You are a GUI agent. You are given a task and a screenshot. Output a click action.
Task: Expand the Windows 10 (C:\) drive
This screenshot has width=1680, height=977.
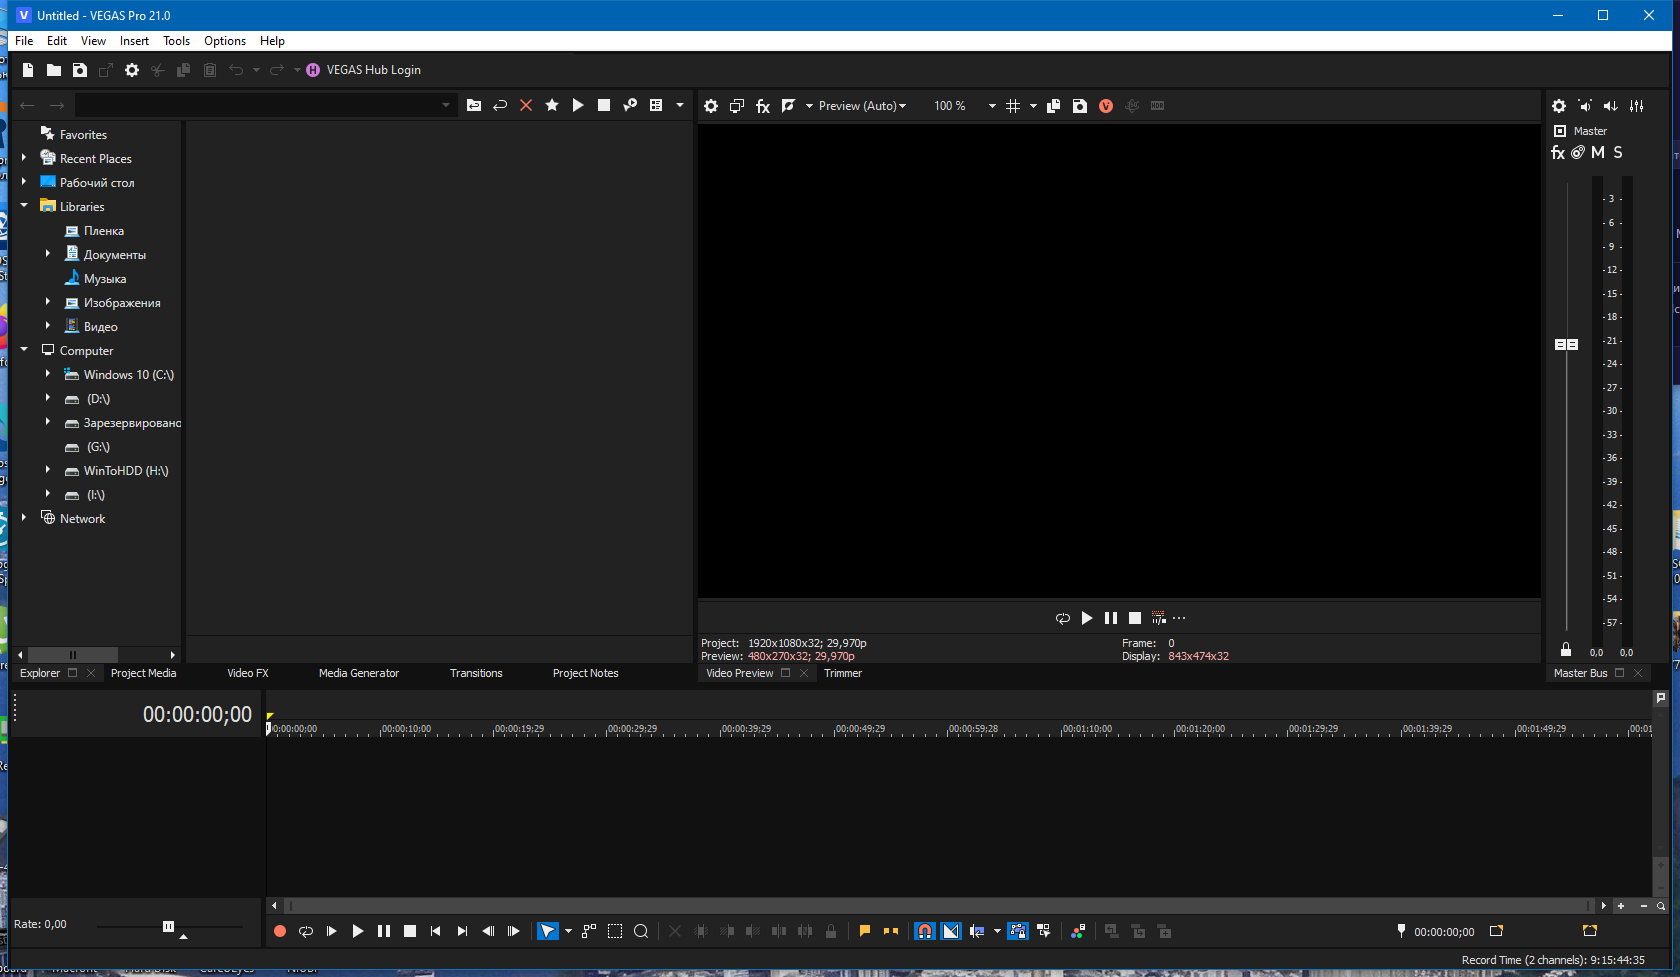pyautogui.click(x=48, y=374)
